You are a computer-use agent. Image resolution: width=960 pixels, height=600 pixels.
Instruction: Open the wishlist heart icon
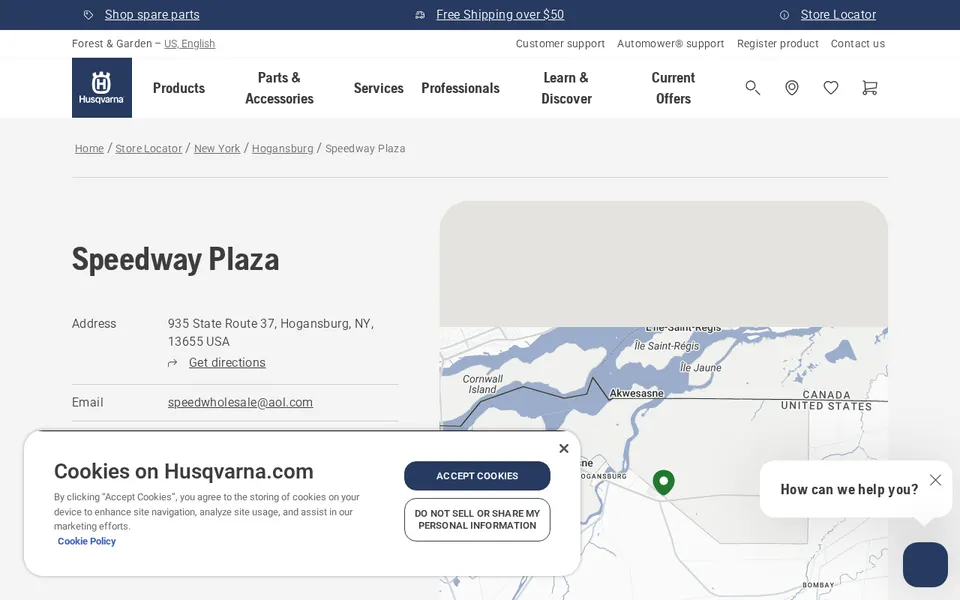(x=831, y=88)
